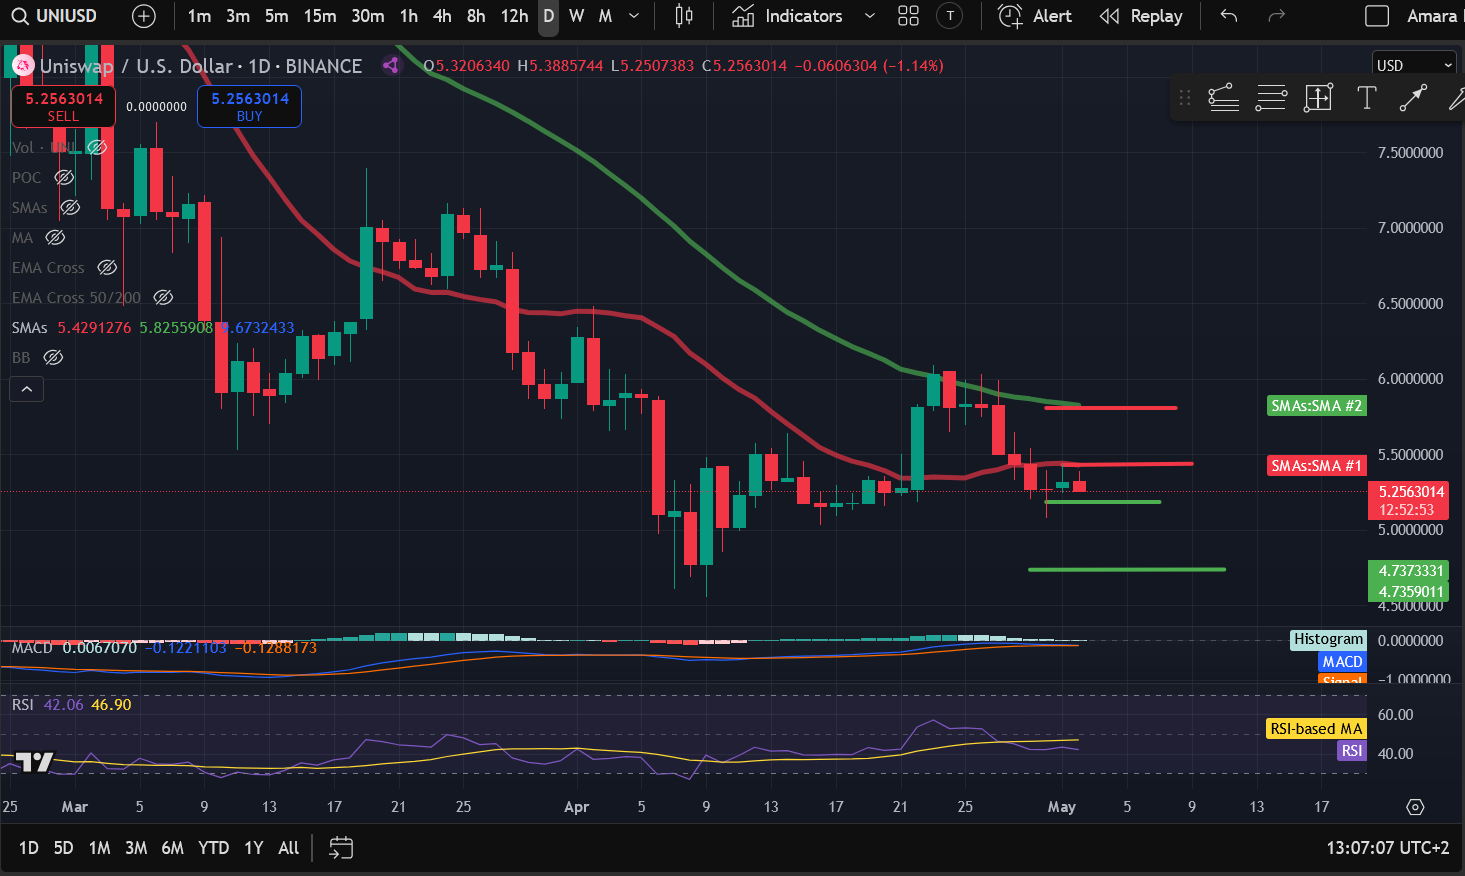The height and width of the screenshot is (876, 1465).
Task: Switch to the 1m timeframe
Action: 199,16
